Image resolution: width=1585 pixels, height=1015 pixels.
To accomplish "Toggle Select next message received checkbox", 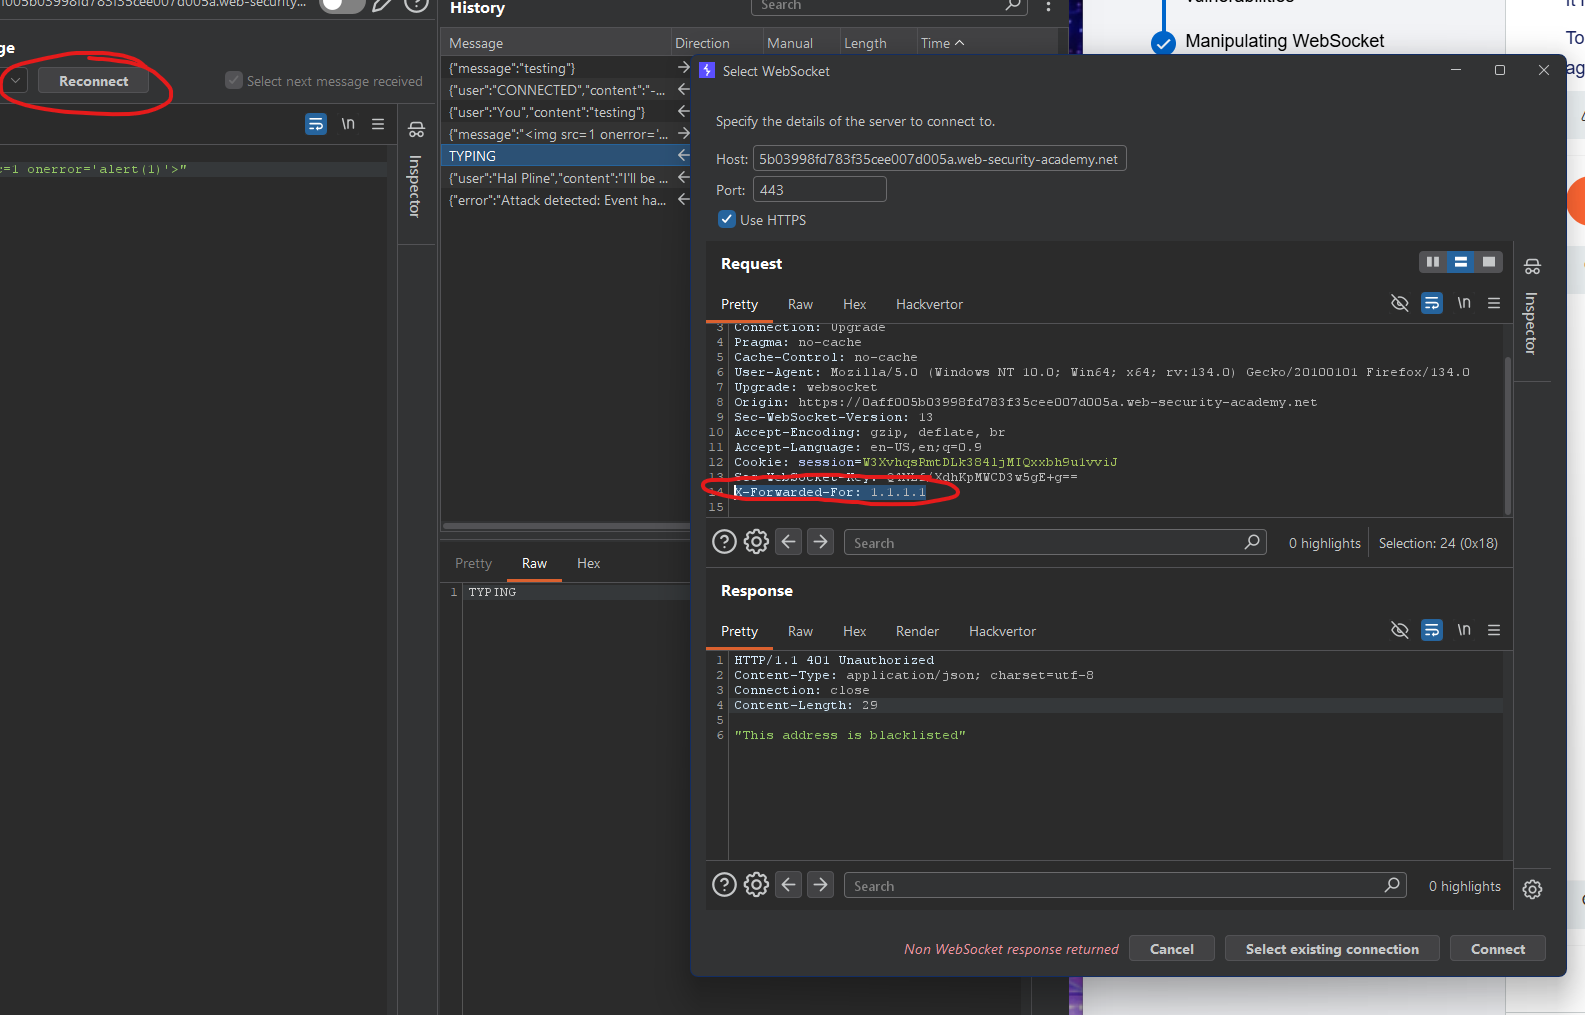I will point(234,81).
